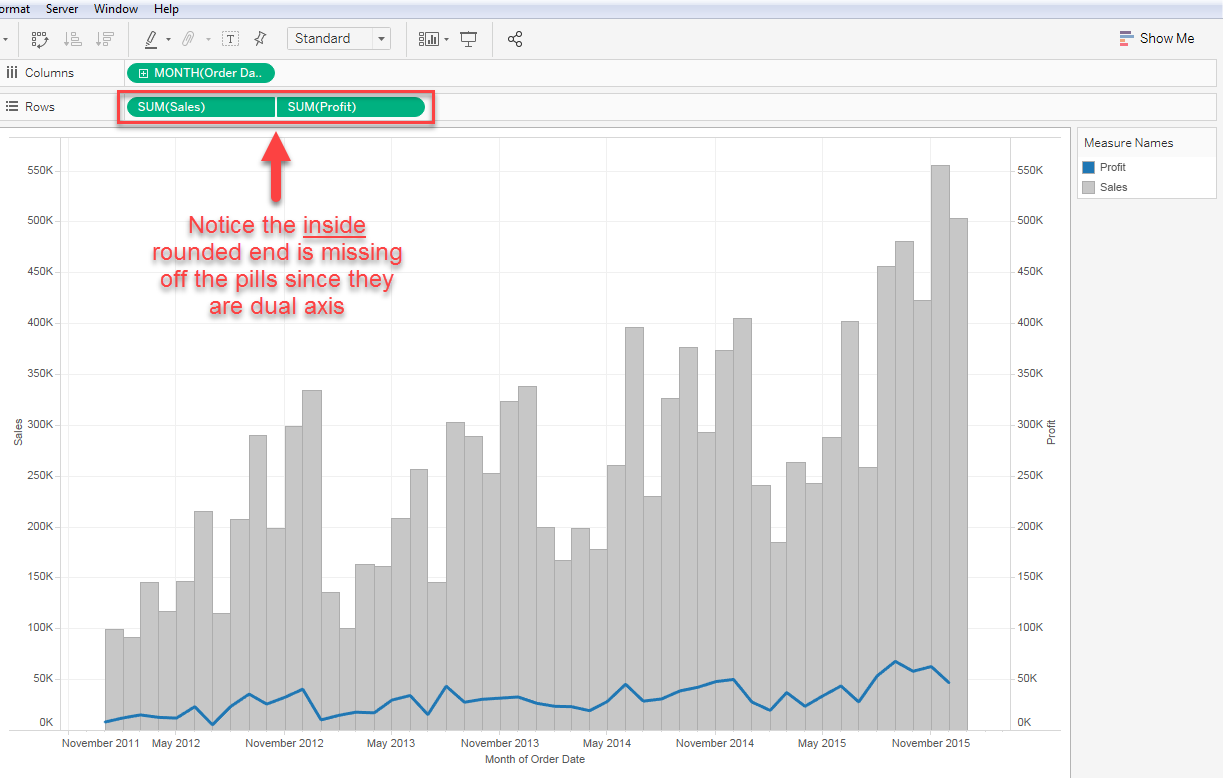Sort the data descending

(x=105, y=39)
